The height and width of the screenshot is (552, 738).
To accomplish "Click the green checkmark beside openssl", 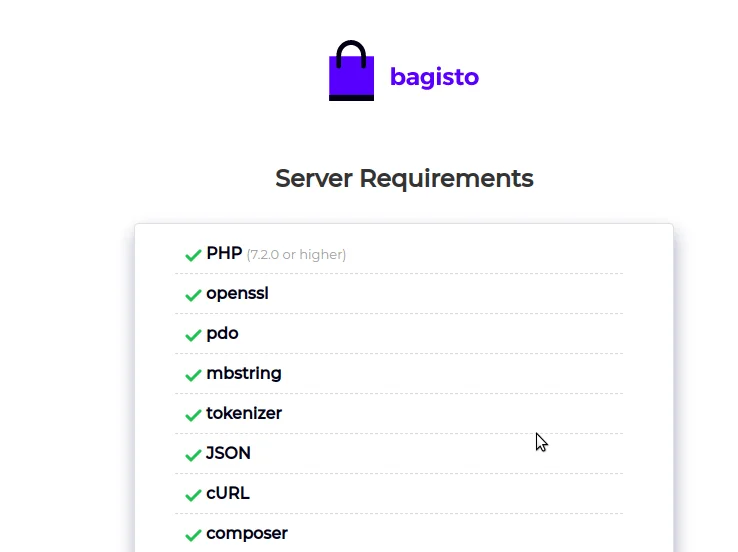I will (x=193, y=295).
